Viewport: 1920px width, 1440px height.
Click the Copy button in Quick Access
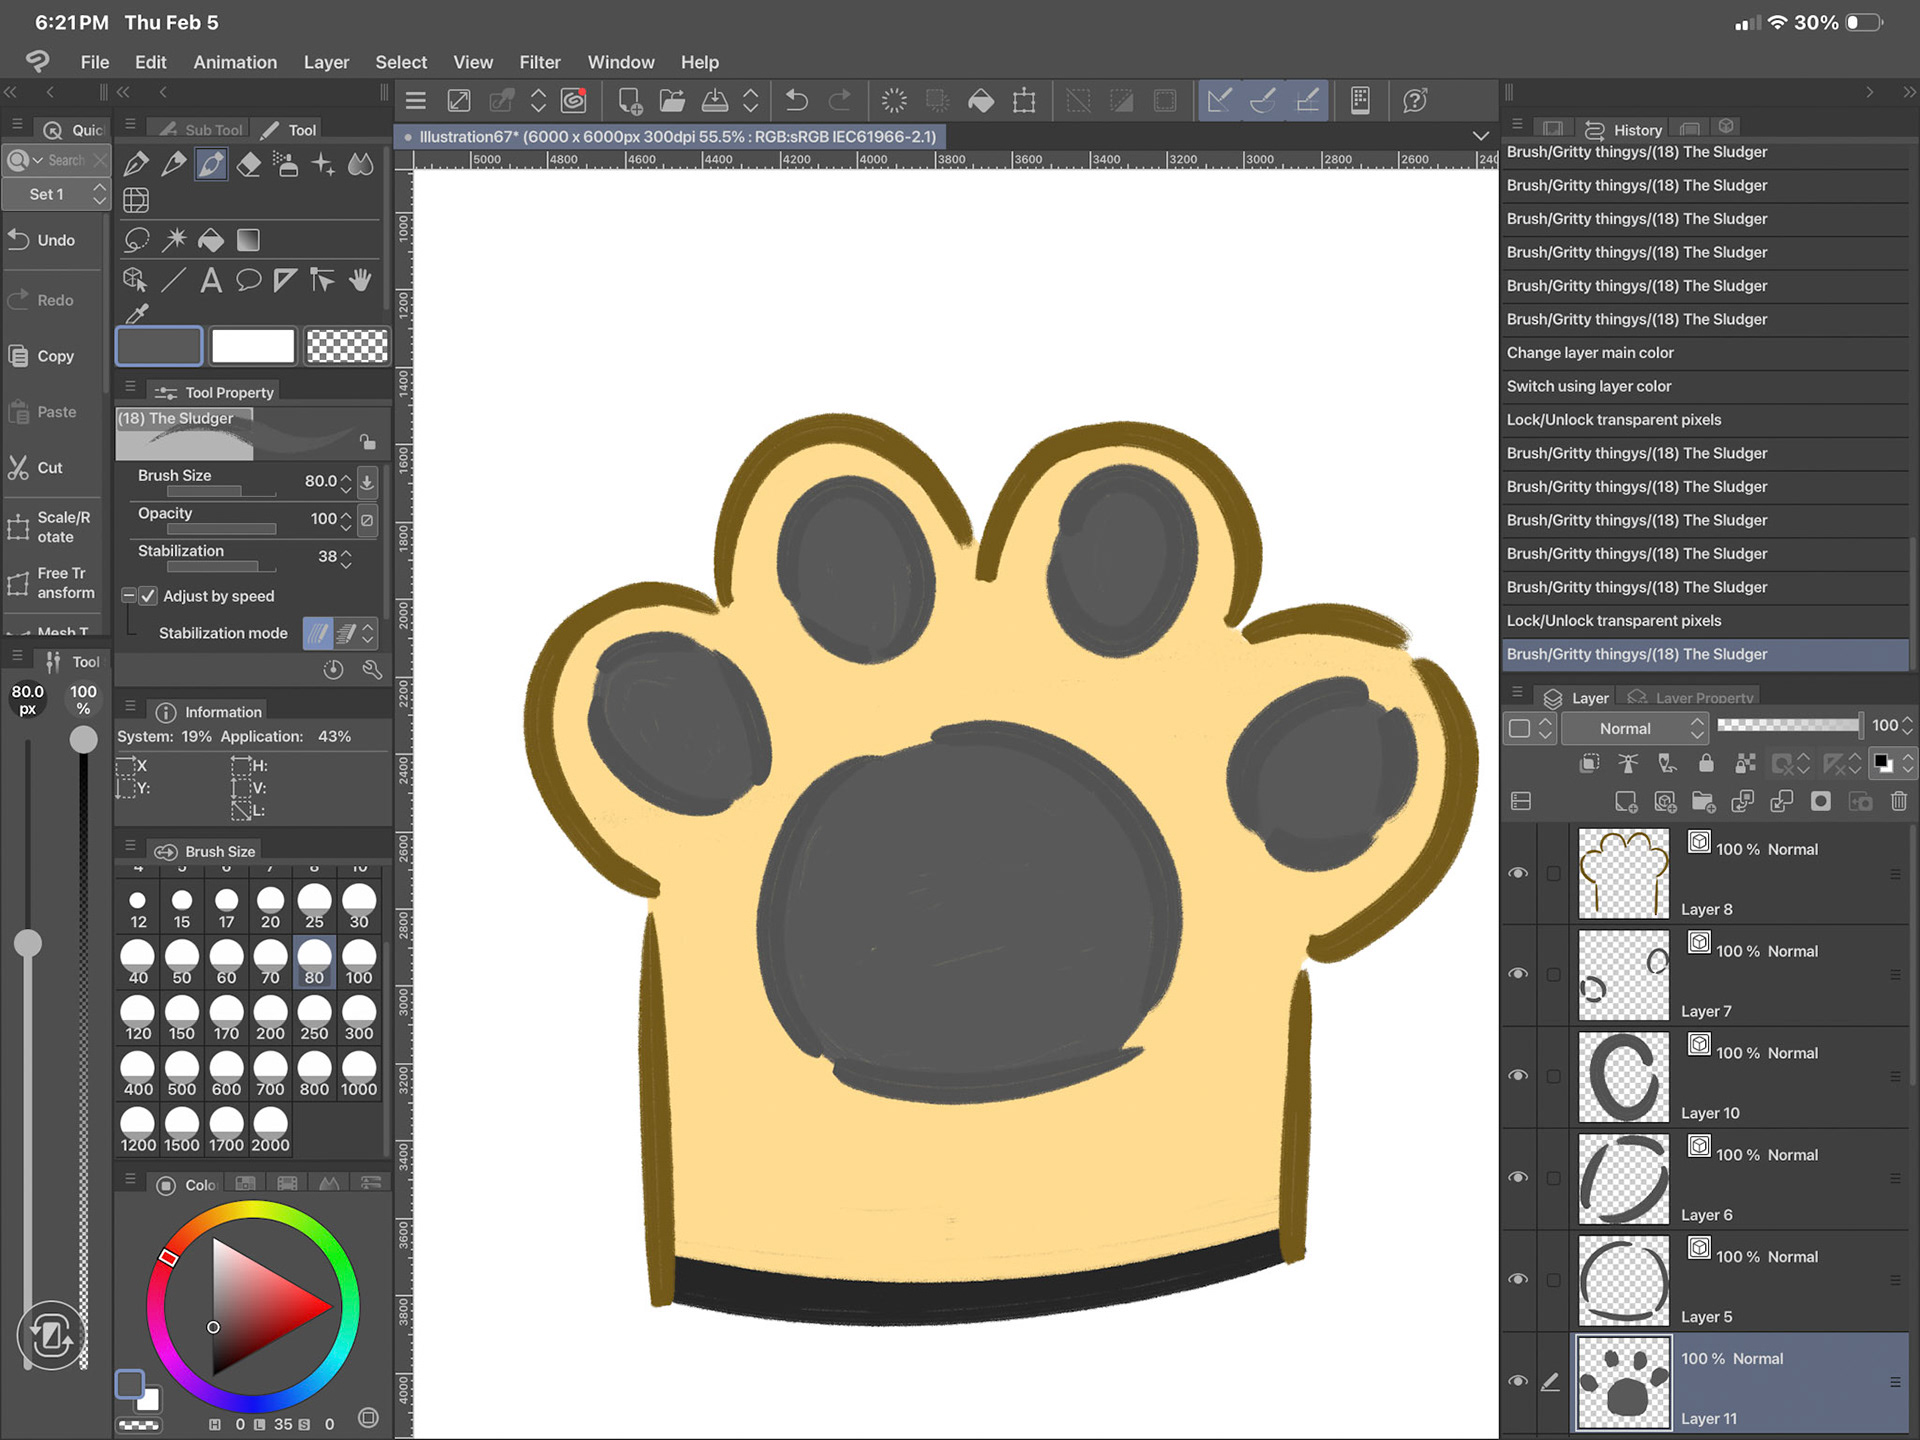tap(44, 356)
